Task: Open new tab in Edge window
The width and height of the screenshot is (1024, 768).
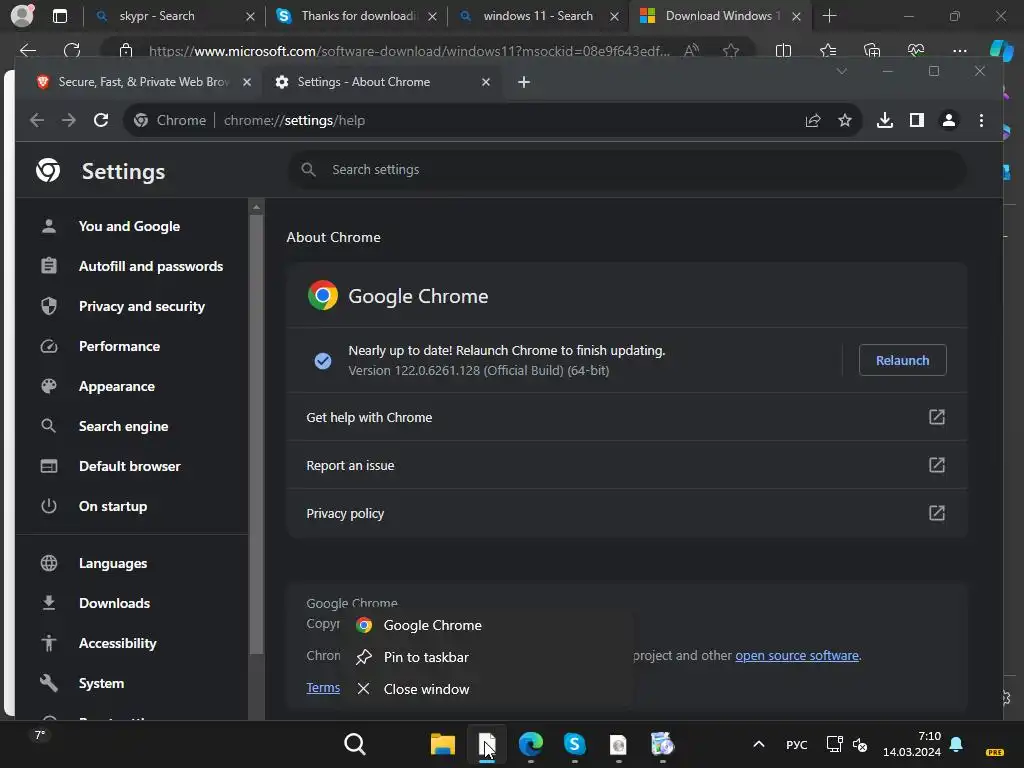Action: tap(829, 16)
